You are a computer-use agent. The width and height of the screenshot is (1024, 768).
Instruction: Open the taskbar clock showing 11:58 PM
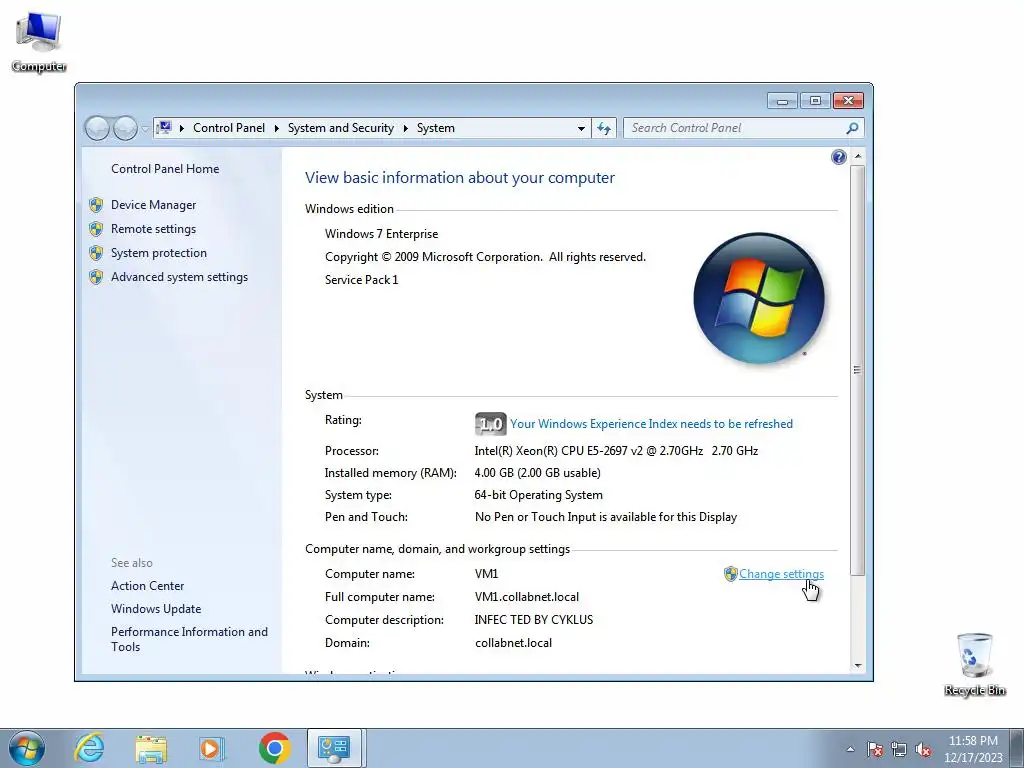(x=973, y=748)
